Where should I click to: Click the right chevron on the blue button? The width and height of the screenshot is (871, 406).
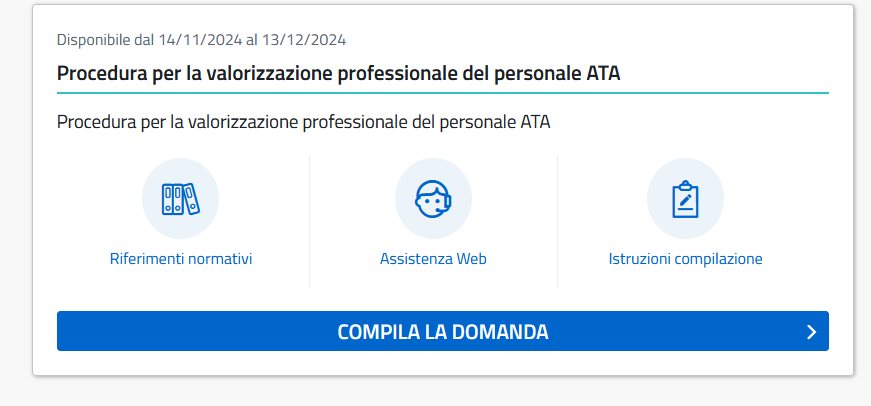pyautogui.click(x=812, y=332)
